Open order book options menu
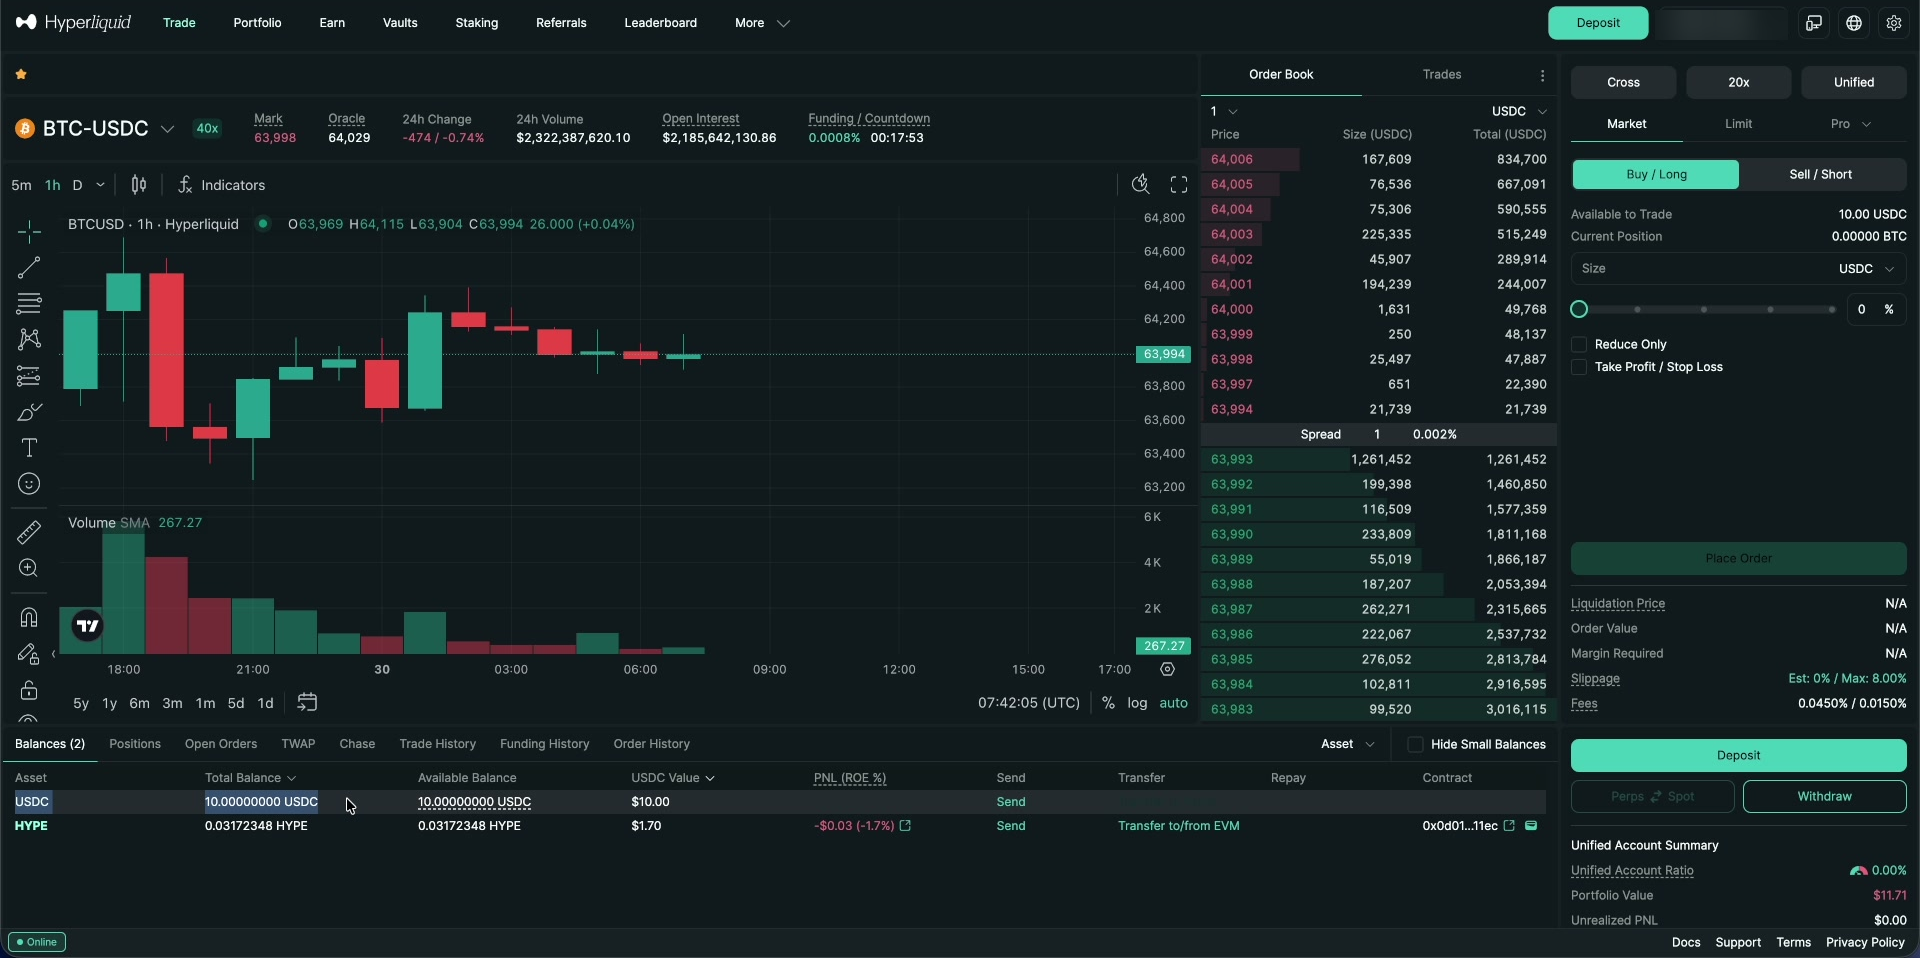Image resolution: width=1920 pixels, height=958 pixels. pos(1543,75)
